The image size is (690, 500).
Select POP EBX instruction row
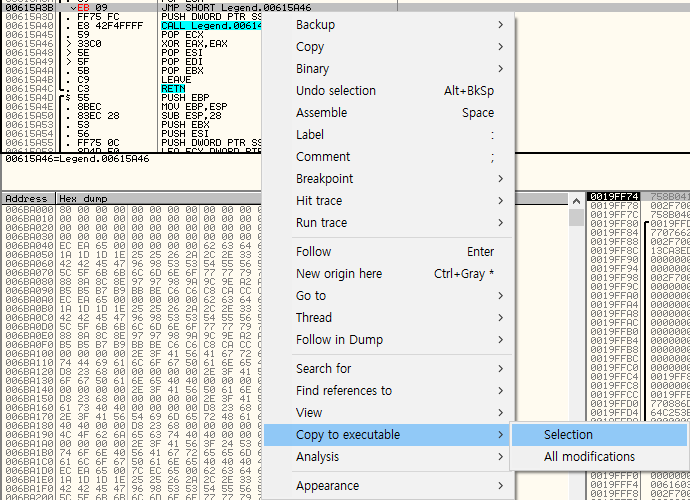click(x=132, y=71)
